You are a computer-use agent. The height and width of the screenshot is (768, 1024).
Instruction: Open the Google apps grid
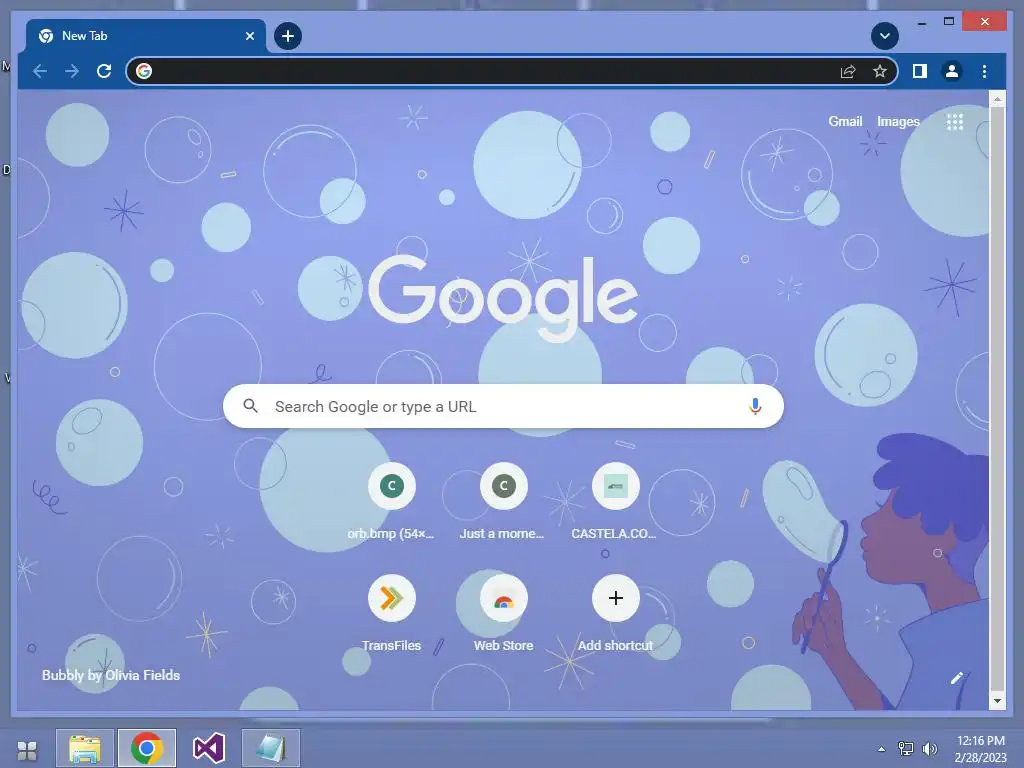click(x=955, y=121)
